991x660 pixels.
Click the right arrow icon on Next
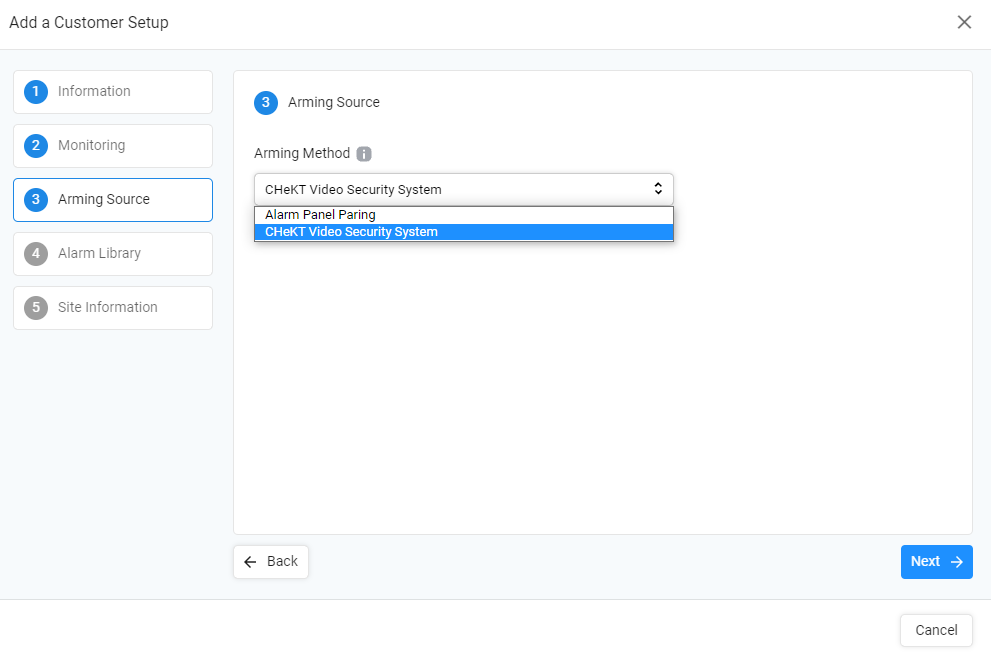[x=957, y=562]
